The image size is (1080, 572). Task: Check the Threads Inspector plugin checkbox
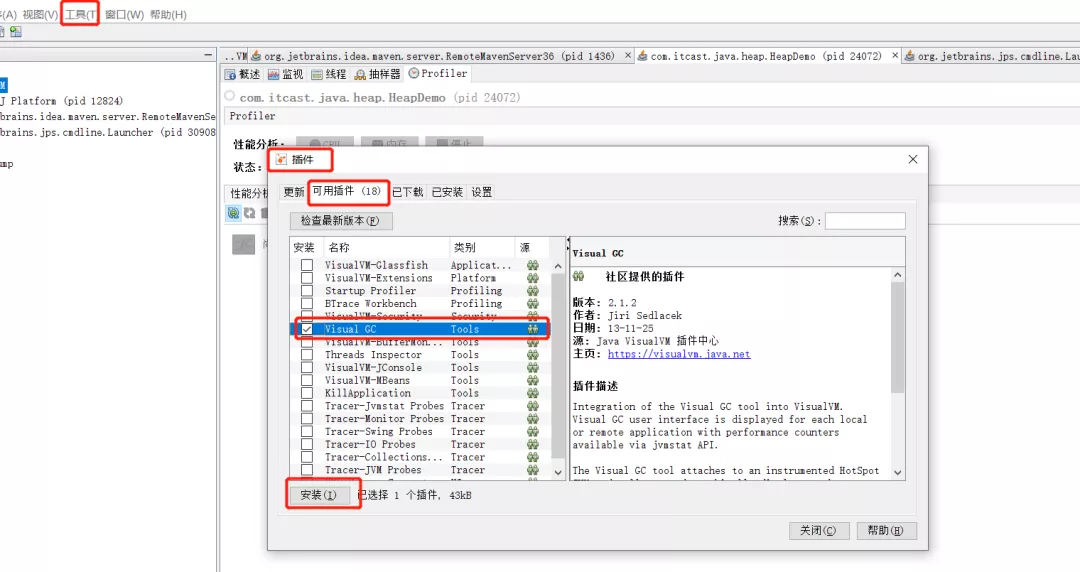tap(307, 355)
